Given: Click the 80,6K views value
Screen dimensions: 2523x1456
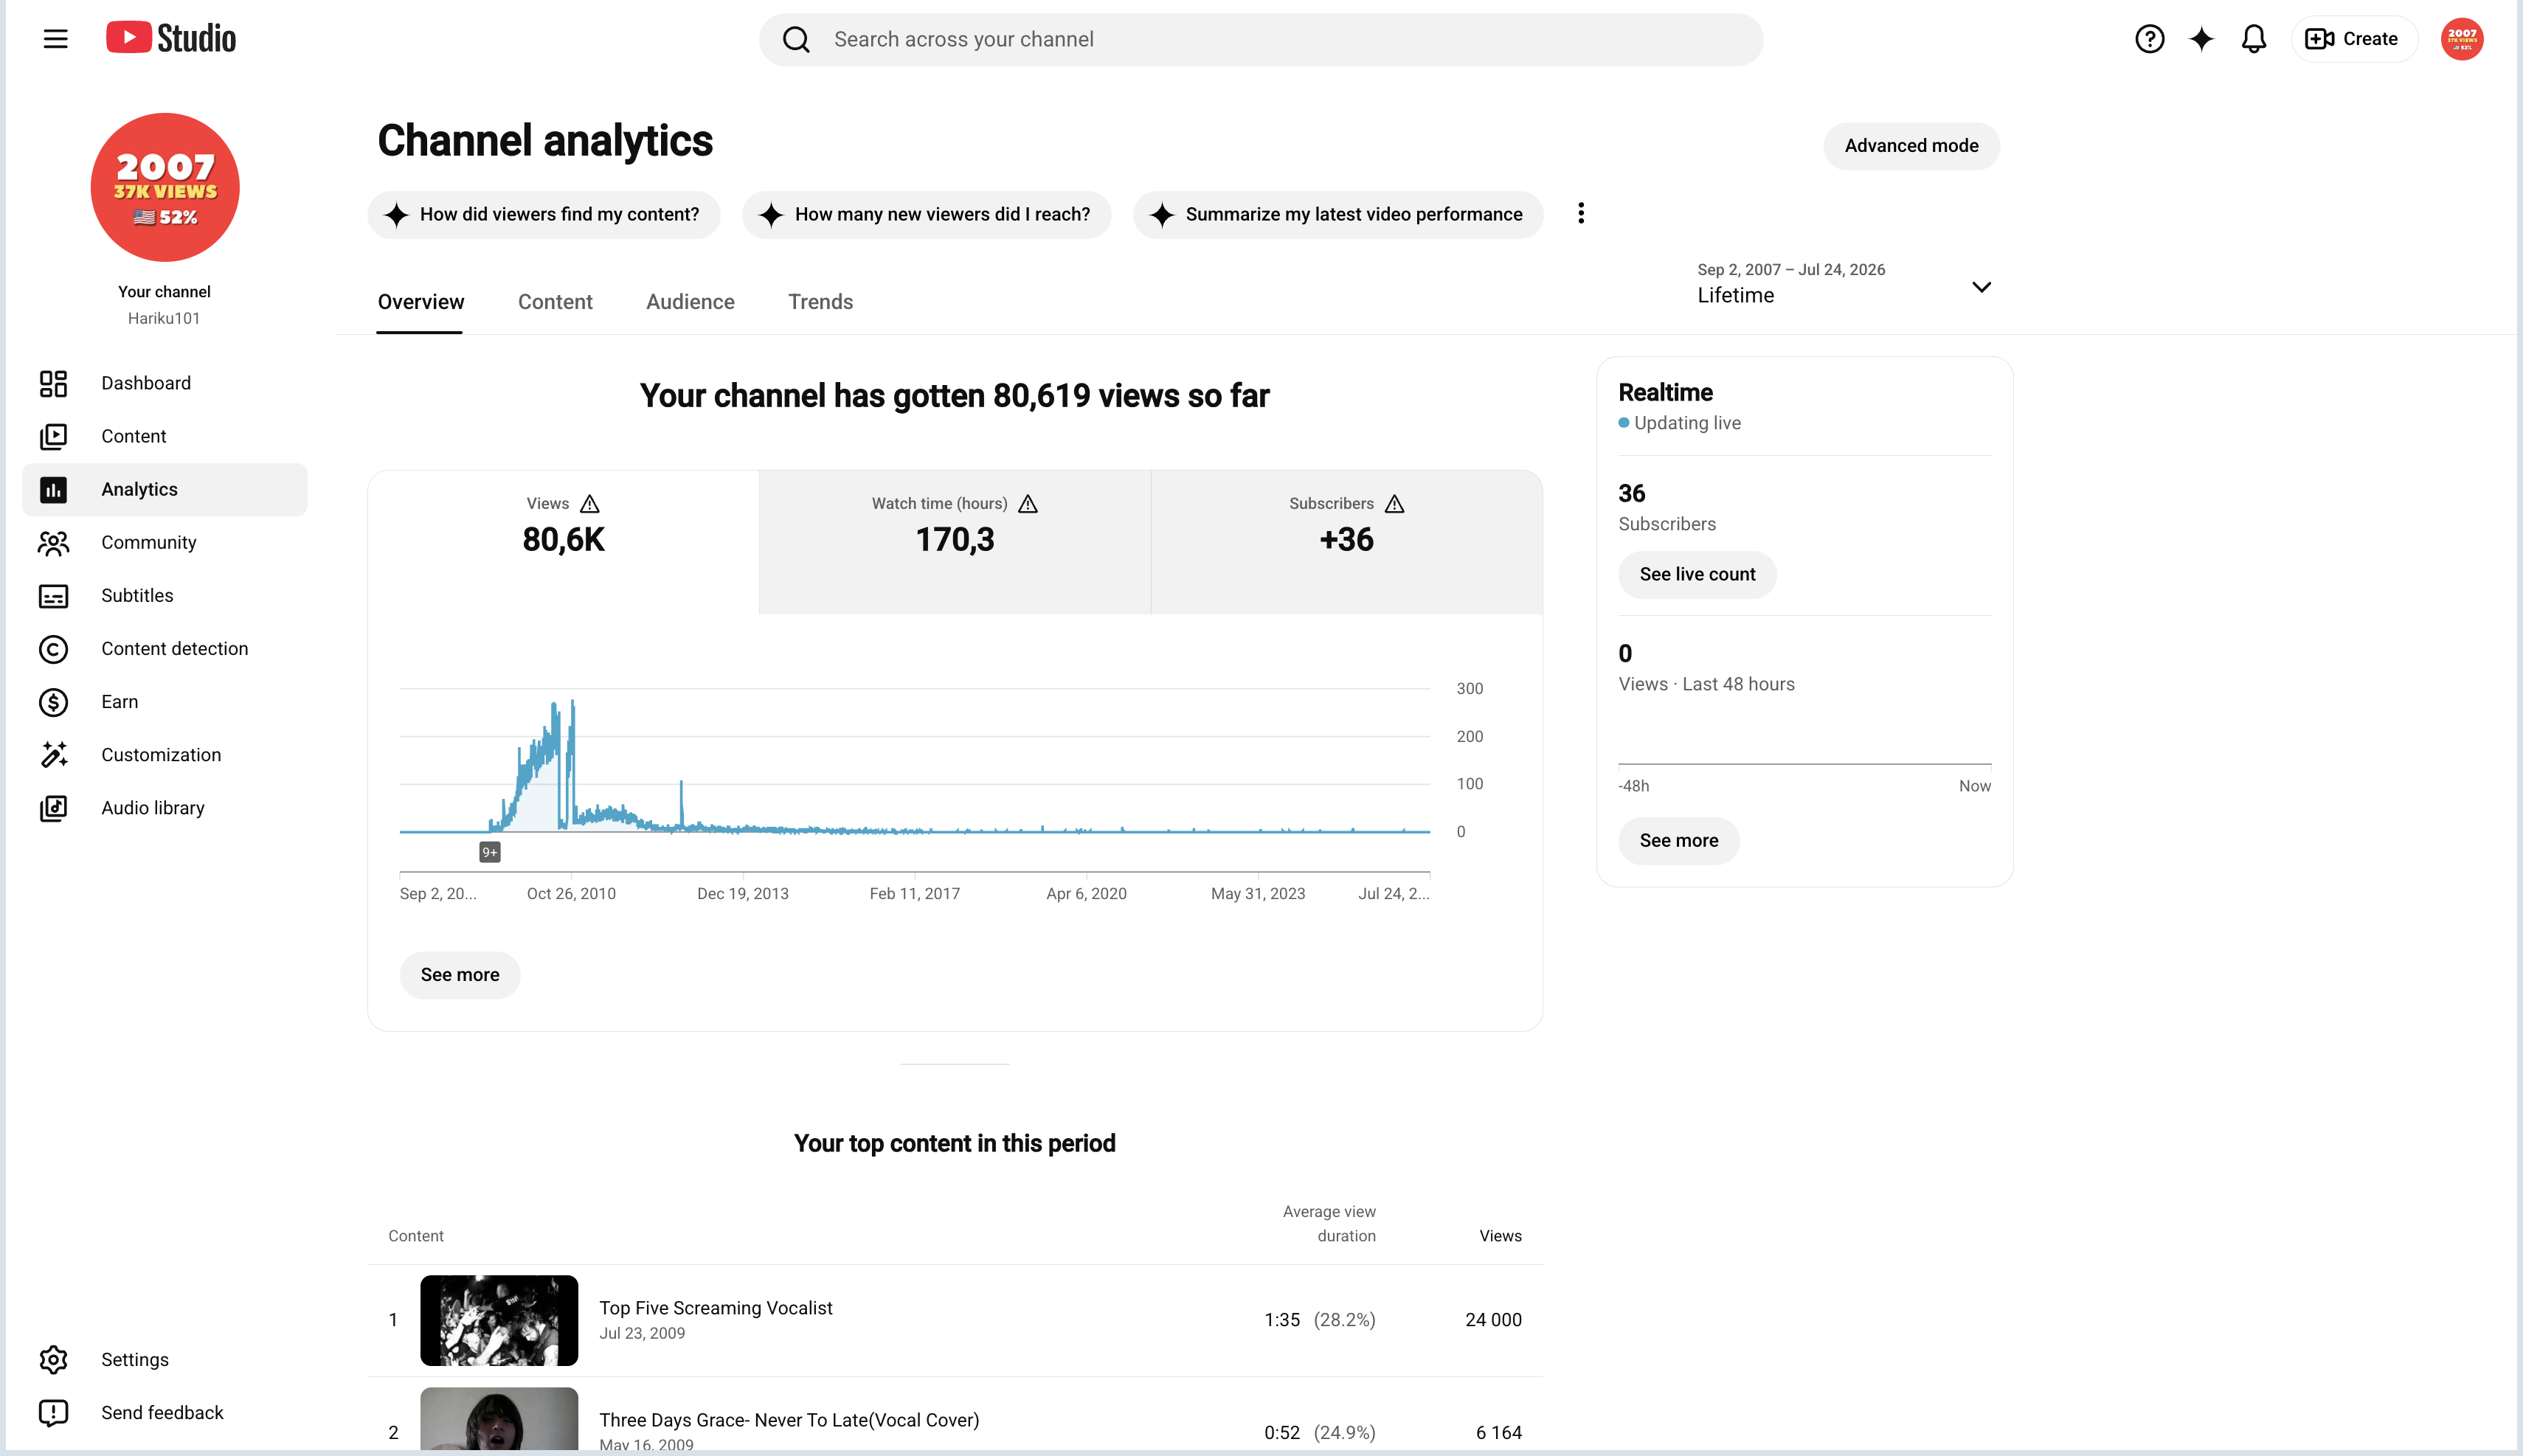Looking at the screenshot, I should [564, 540].
